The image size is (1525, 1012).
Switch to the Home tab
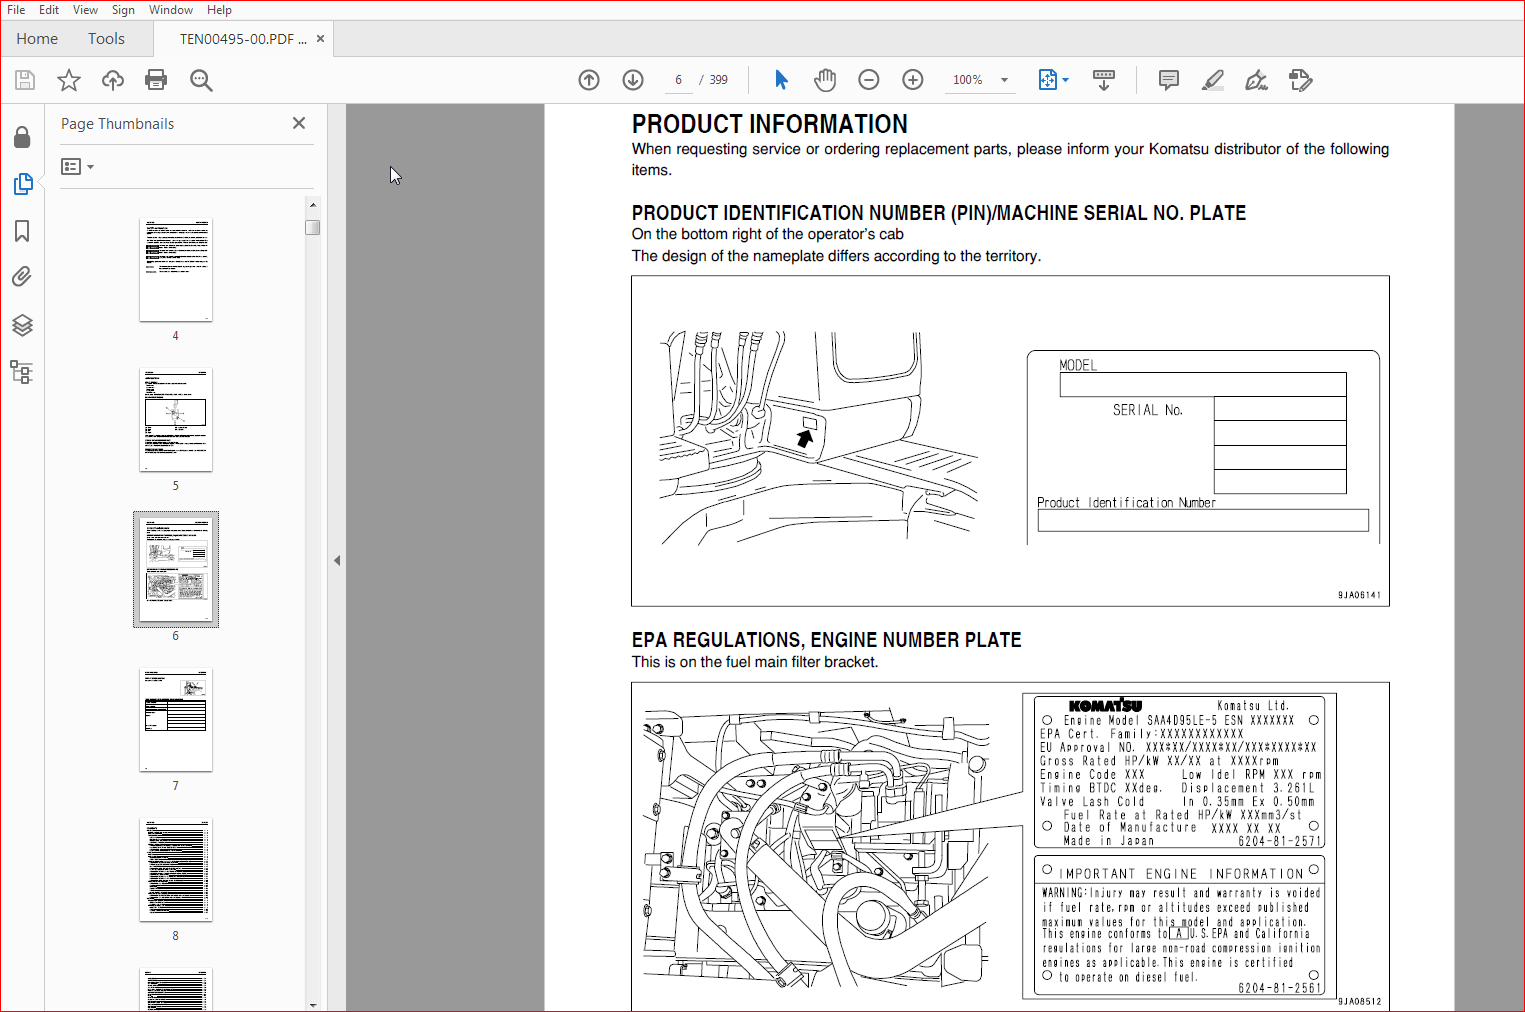tap(37, 39)
